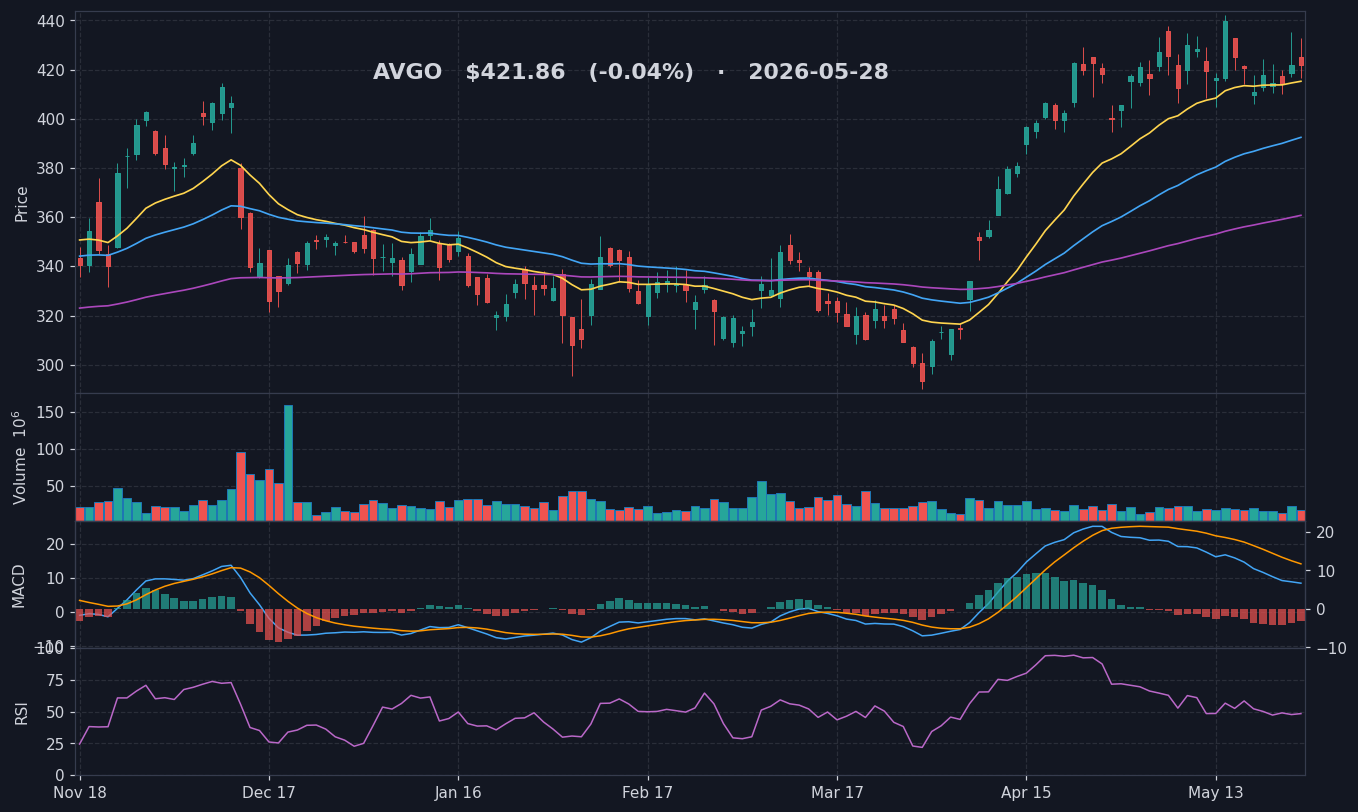
Task: Click the 380 price tick label
Action: [x=50, y=168]
